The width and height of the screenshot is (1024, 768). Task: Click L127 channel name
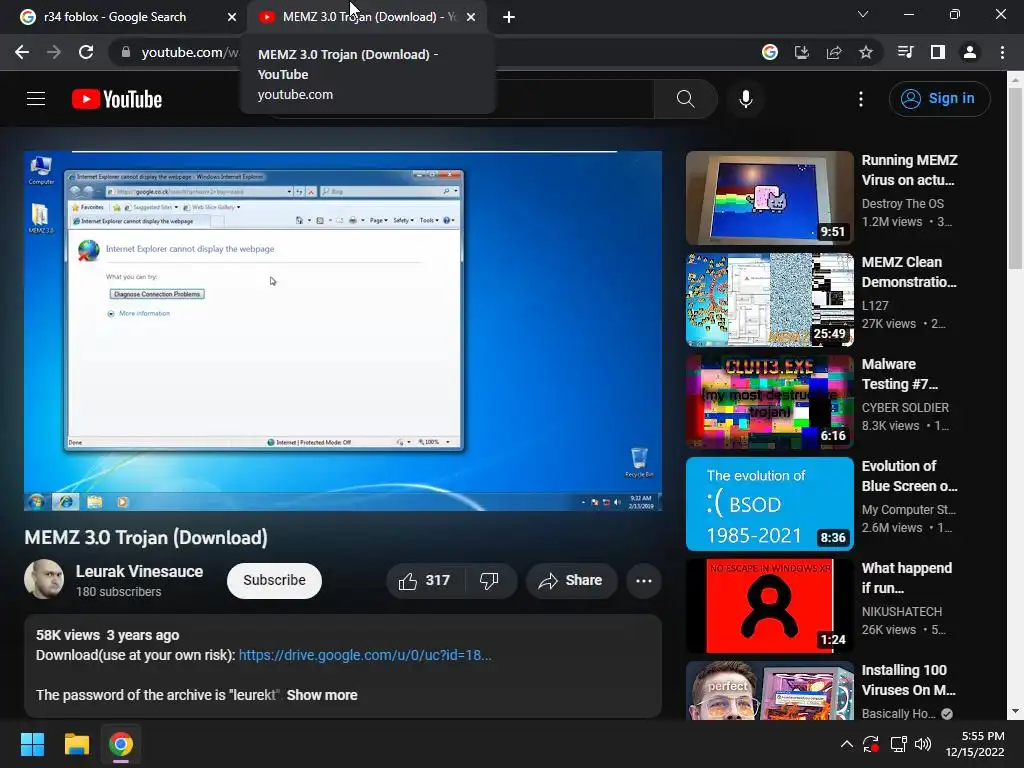coord(875,306)
